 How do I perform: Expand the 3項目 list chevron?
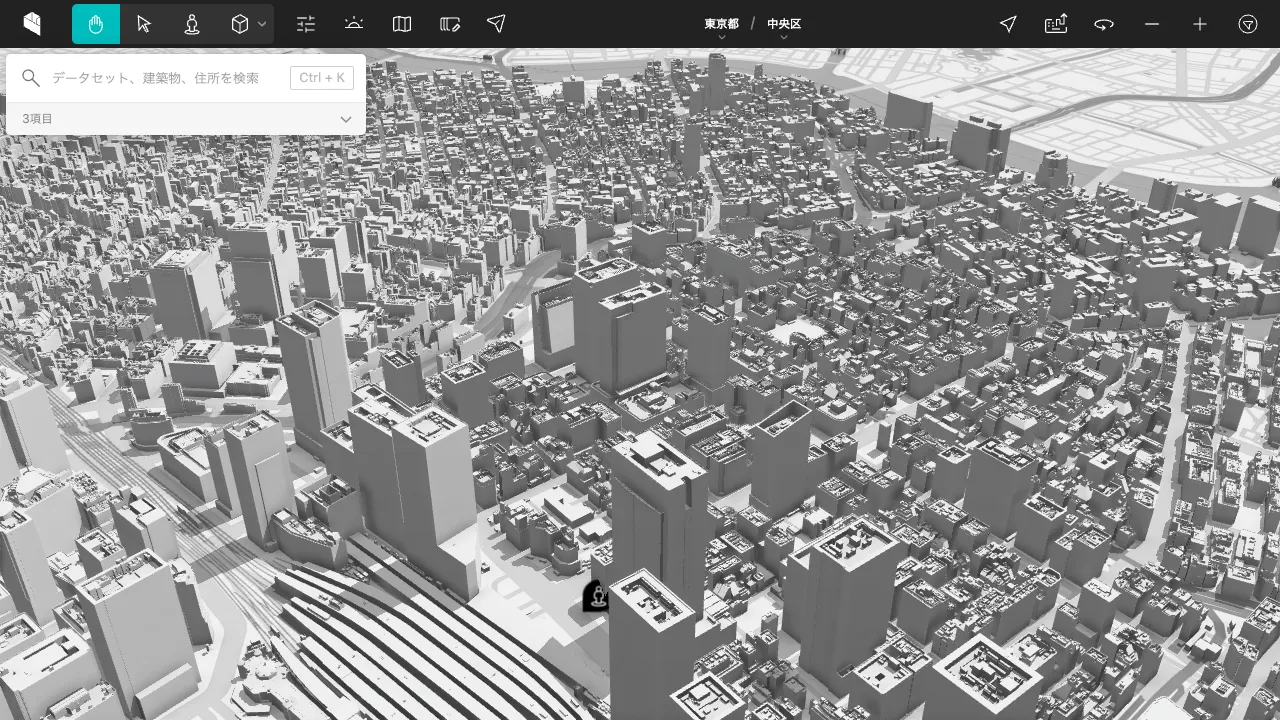[x=346, y=119]
